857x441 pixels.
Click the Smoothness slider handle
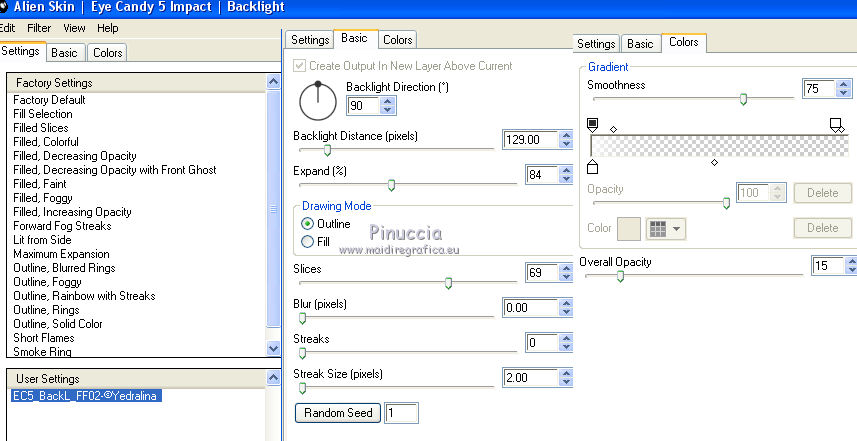pyautogui.click(x=743, y=99)
